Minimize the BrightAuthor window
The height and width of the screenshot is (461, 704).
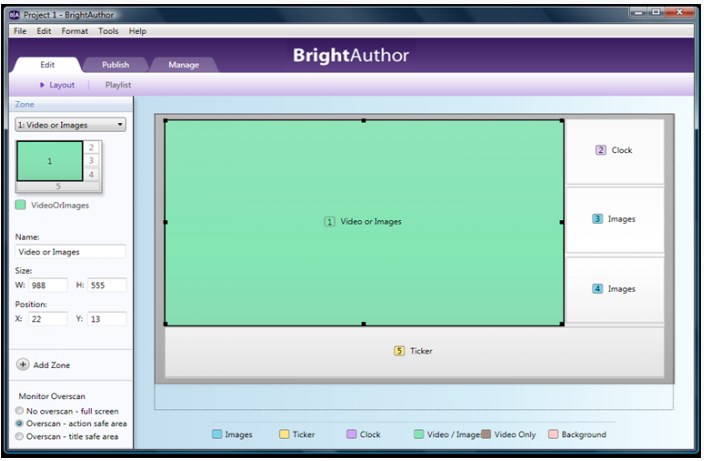point(638,13)
